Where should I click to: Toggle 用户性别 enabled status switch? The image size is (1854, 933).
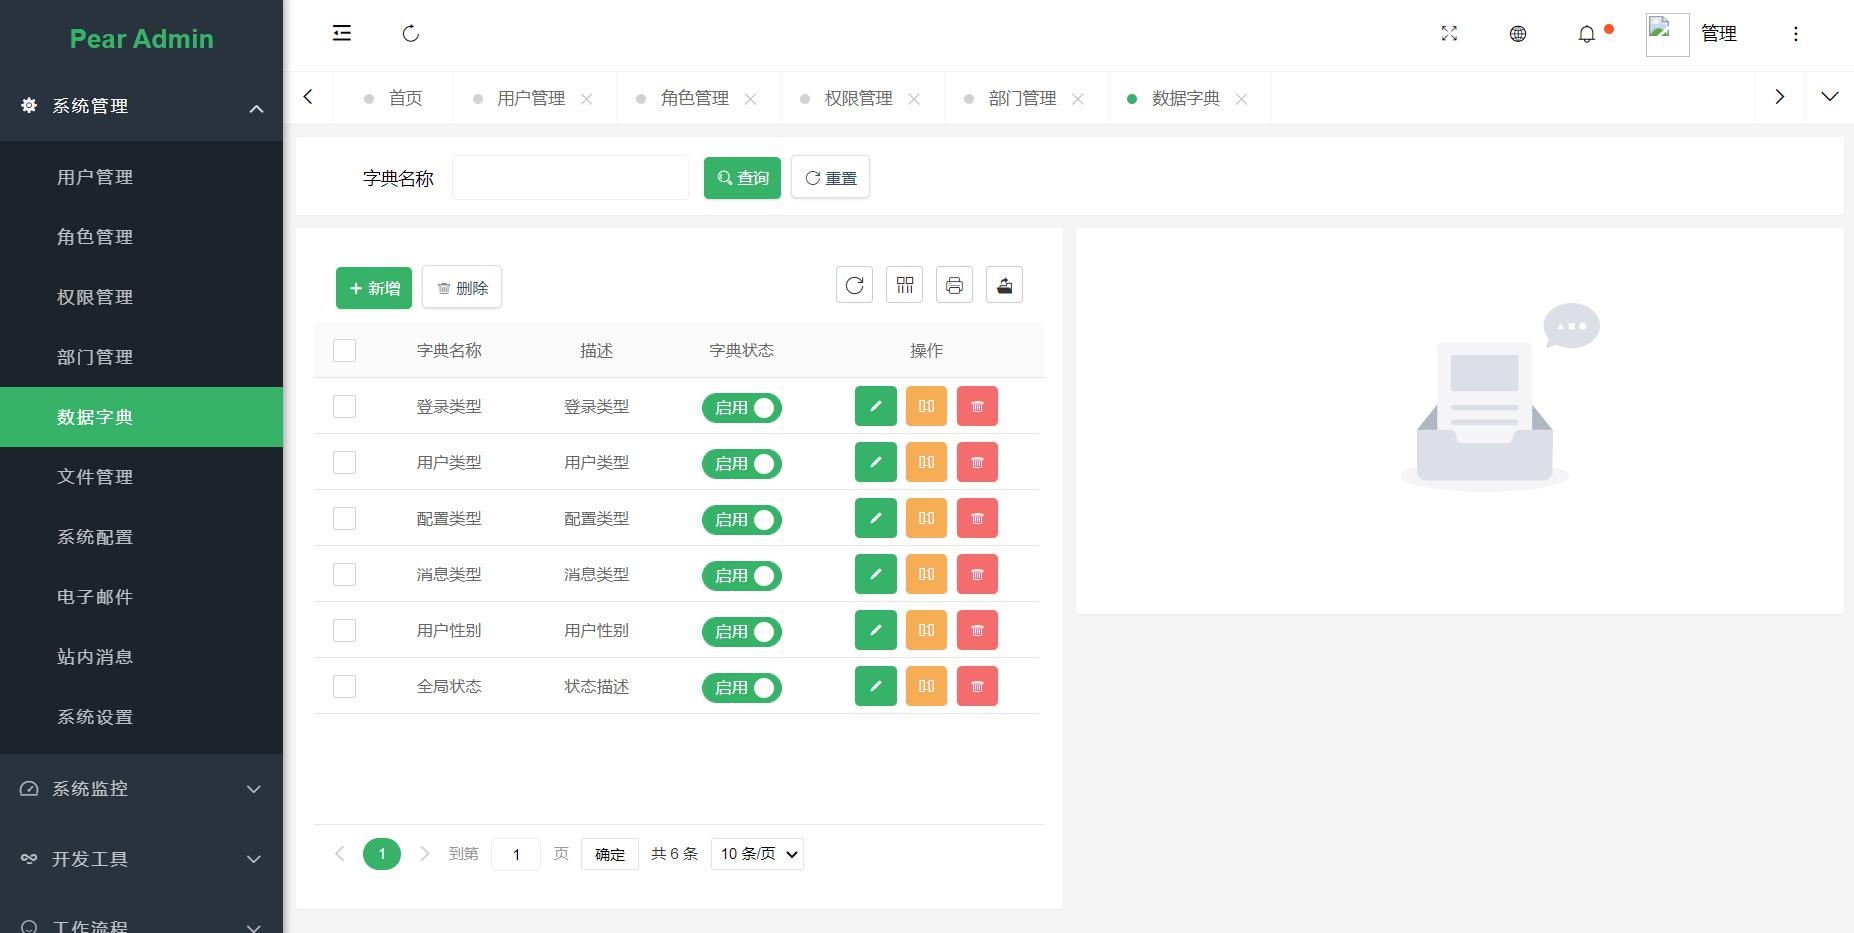(741, 631)
